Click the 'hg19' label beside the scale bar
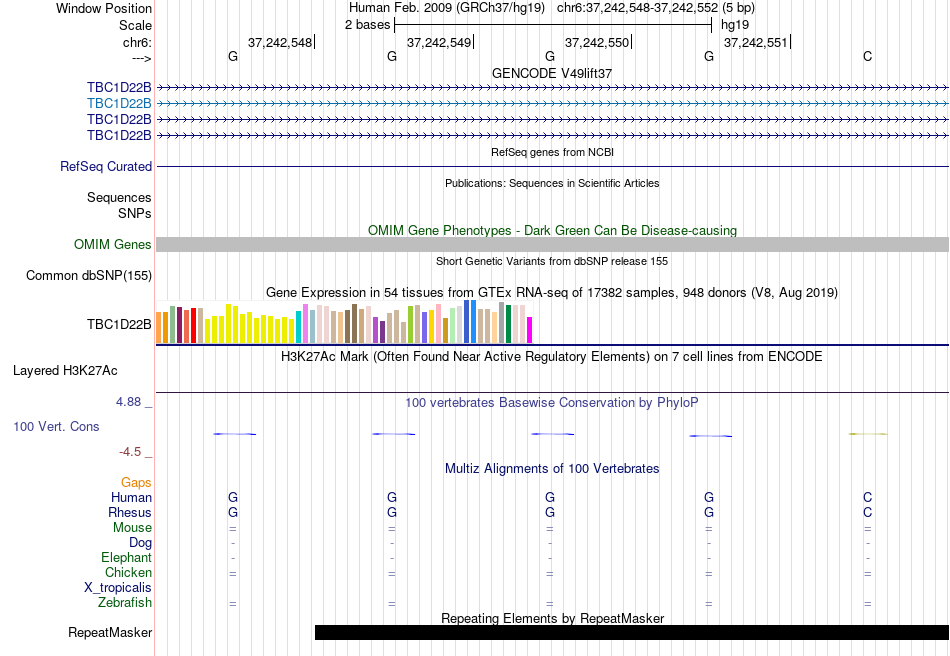This screenshot has width=950, height=656. (x=735, y=25)
